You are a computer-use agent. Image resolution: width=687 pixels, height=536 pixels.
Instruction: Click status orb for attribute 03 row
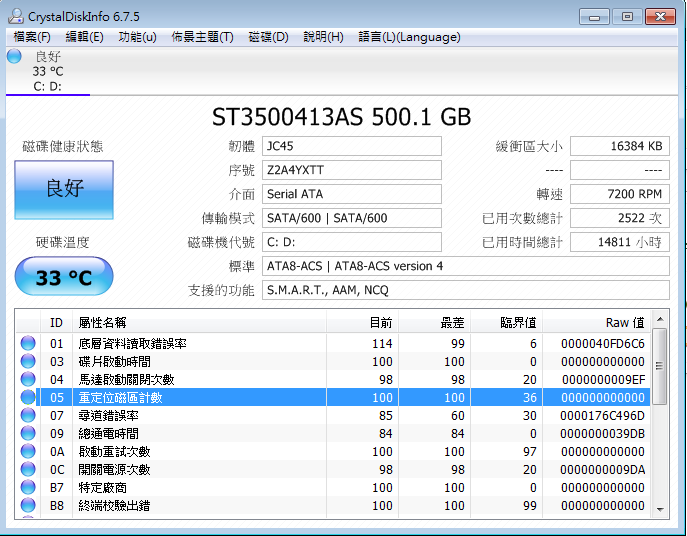pos(28,361)
